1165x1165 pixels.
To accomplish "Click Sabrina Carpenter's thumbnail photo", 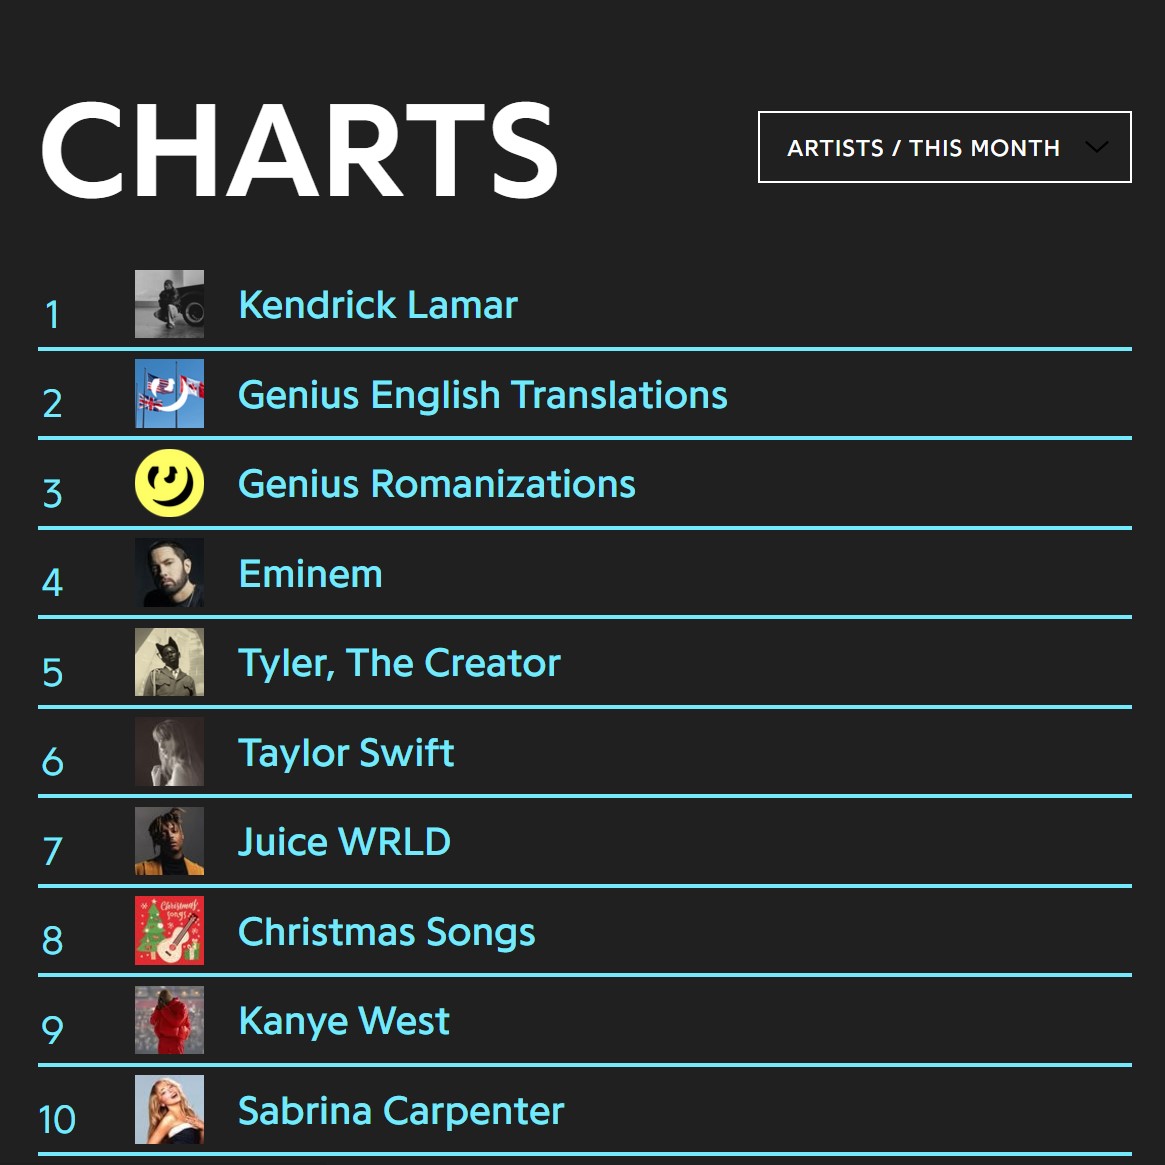I will pyautogui.click(x=169, y=1110).
